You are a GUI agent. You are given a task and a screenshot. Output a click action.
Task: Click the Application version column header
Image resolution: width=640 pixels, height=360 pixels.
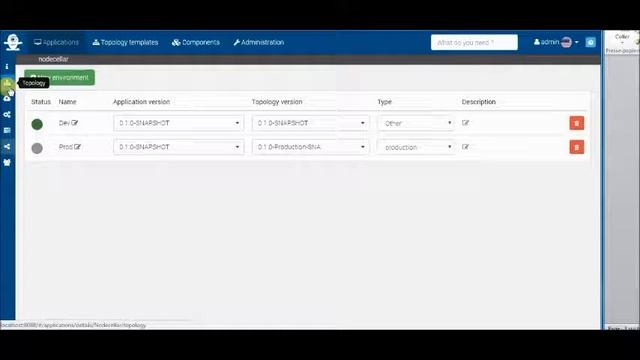(x=141, y=102)
